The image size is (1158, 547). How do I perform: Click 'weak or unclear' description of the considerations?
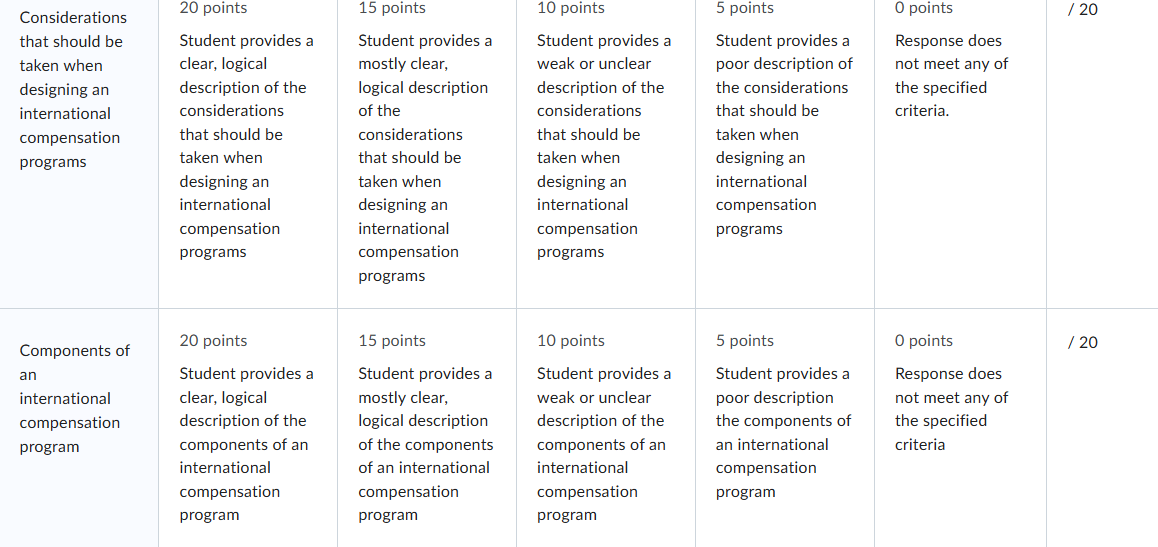(603, 146)
